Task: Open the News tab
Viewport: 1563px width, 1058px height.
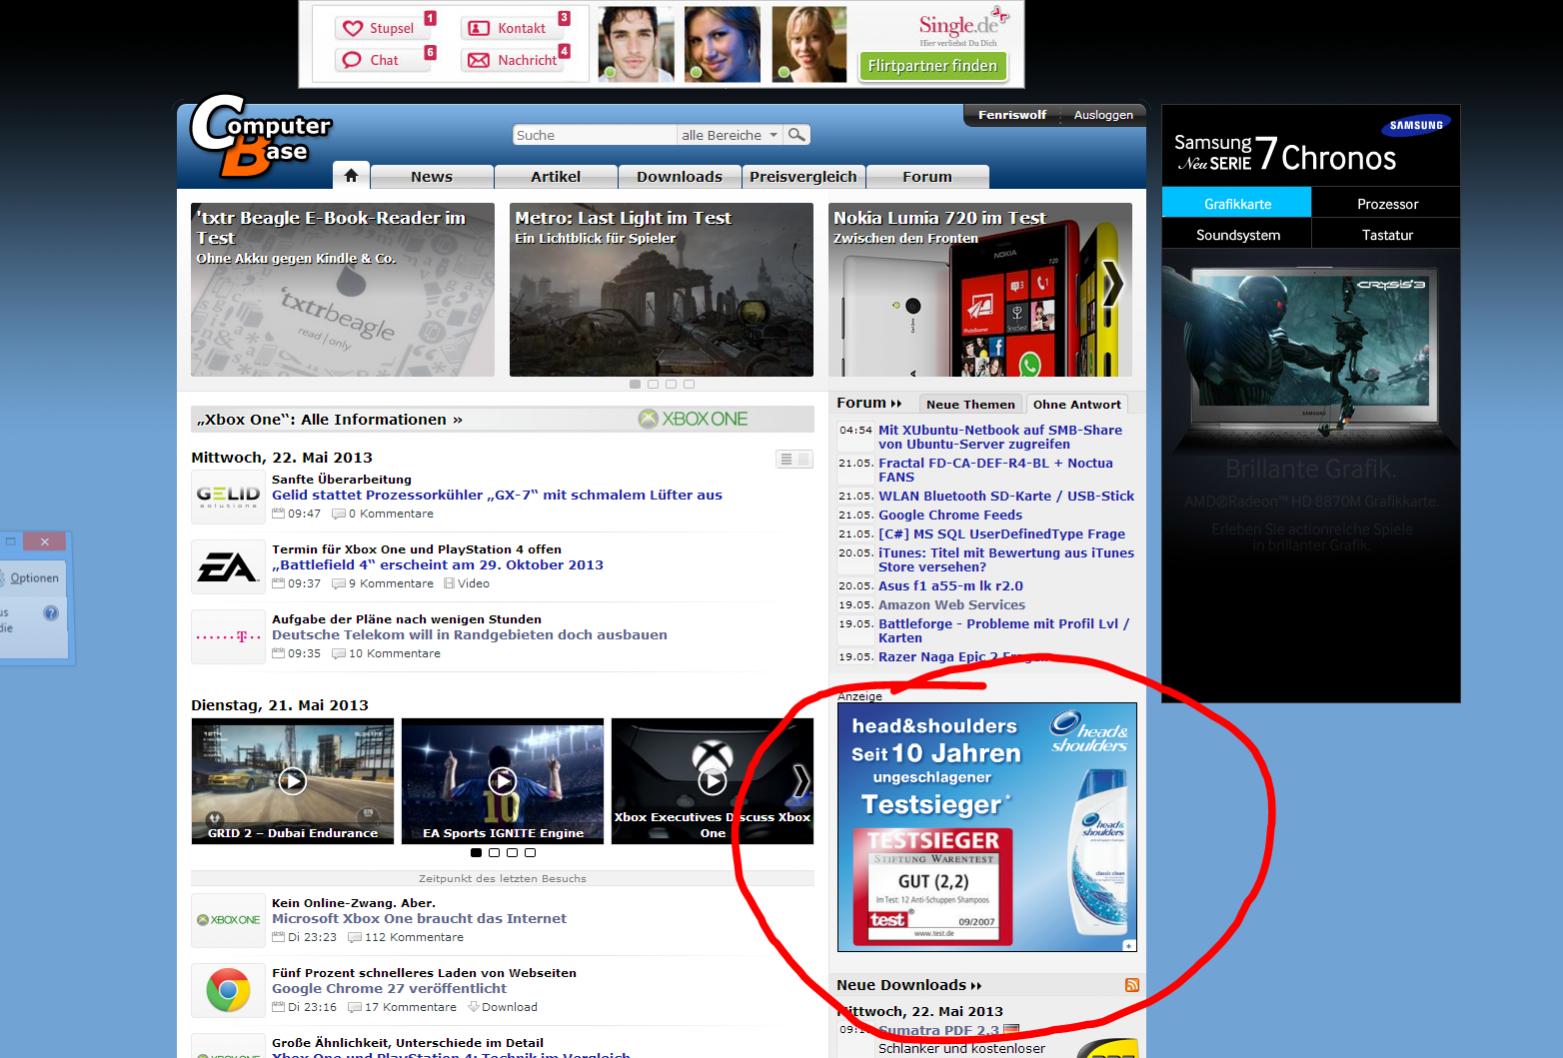Action: [x=432, y=176]
